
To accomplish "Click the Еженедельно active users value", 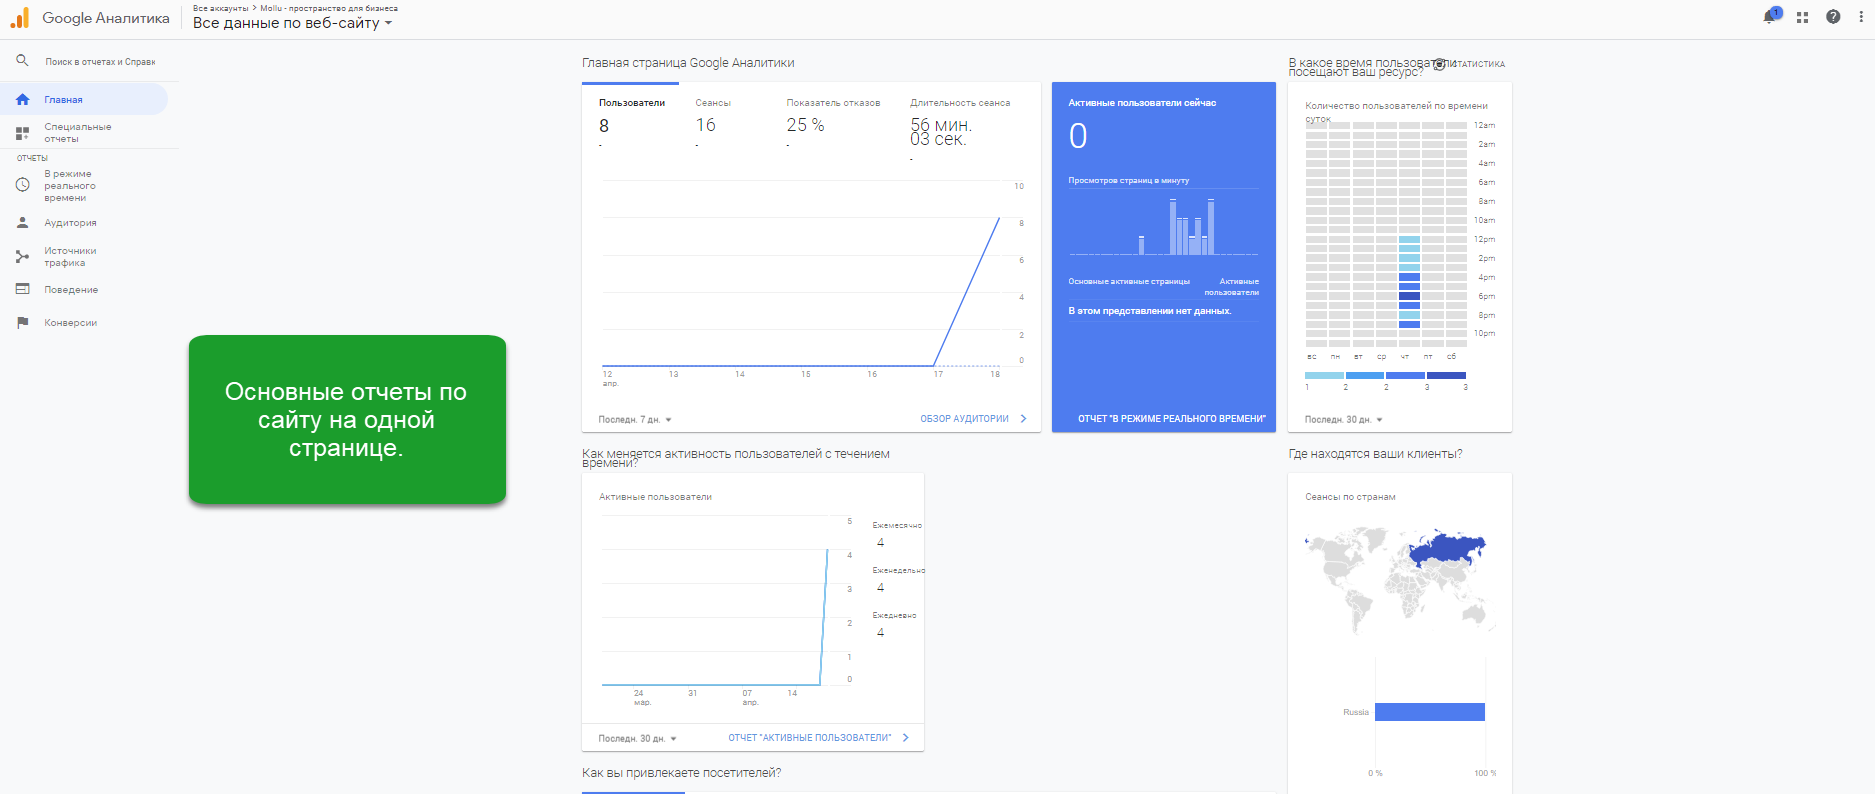I will tap(880, 588).
